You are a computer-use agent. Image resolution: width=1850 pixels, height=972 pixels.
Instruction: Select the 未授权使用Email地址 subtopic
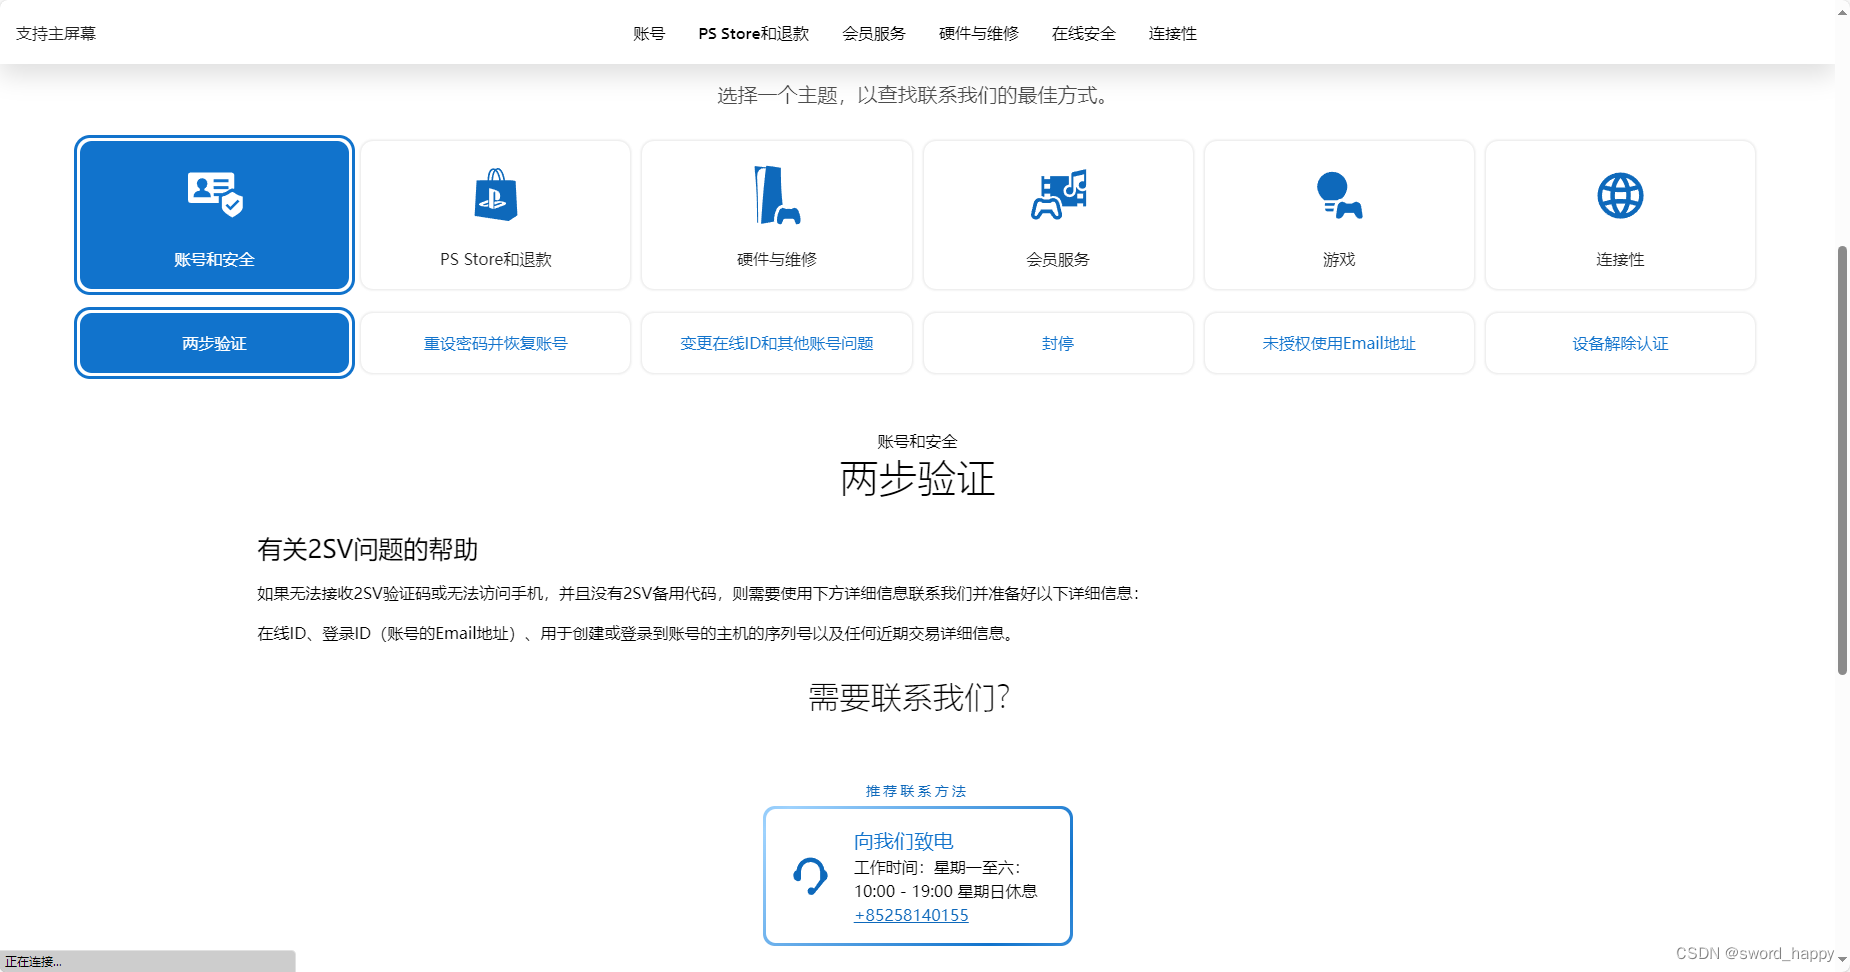1339,343
